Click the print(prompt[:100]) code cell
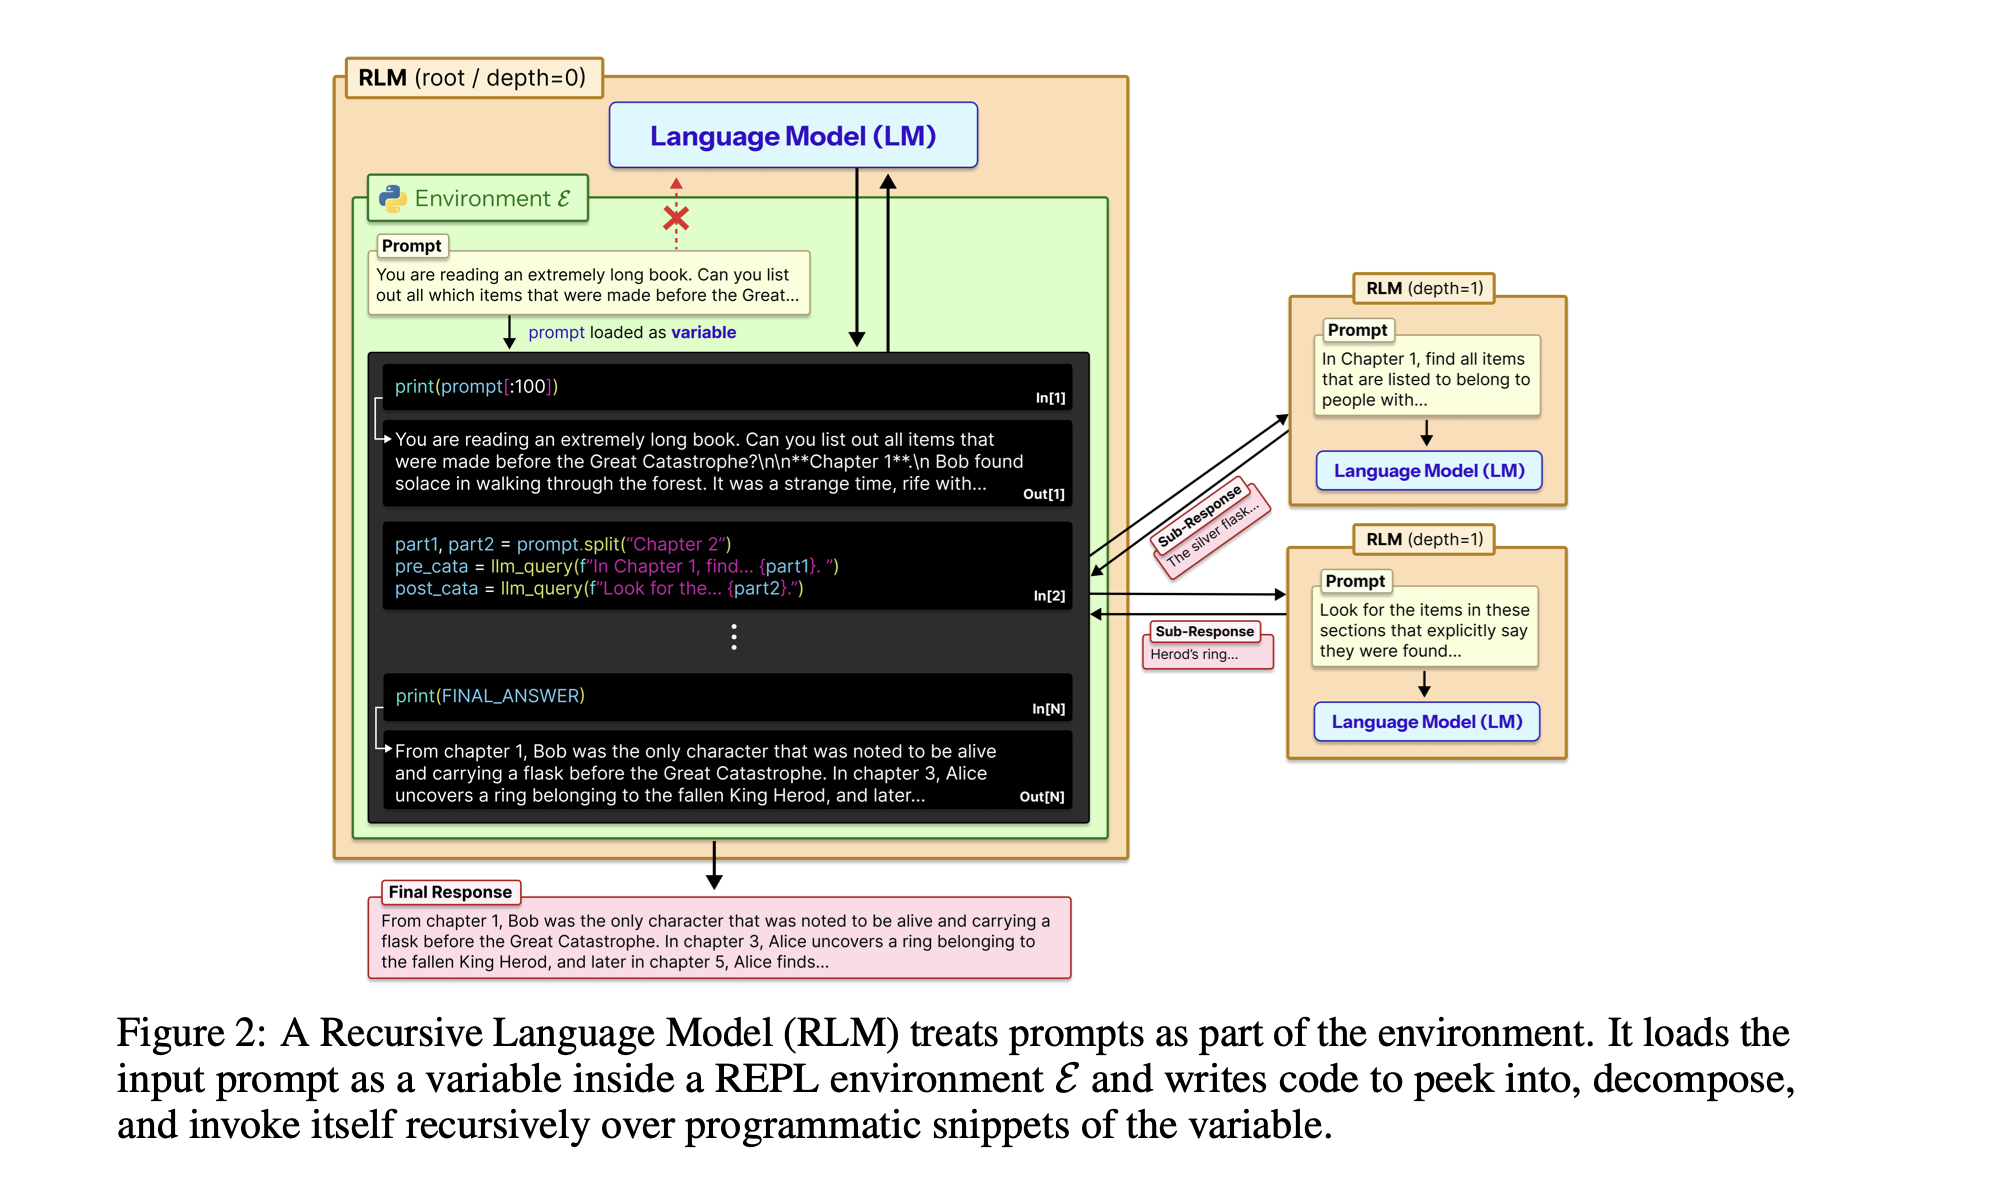This screenshot has height=1178, width=2002. pos(727,387)
